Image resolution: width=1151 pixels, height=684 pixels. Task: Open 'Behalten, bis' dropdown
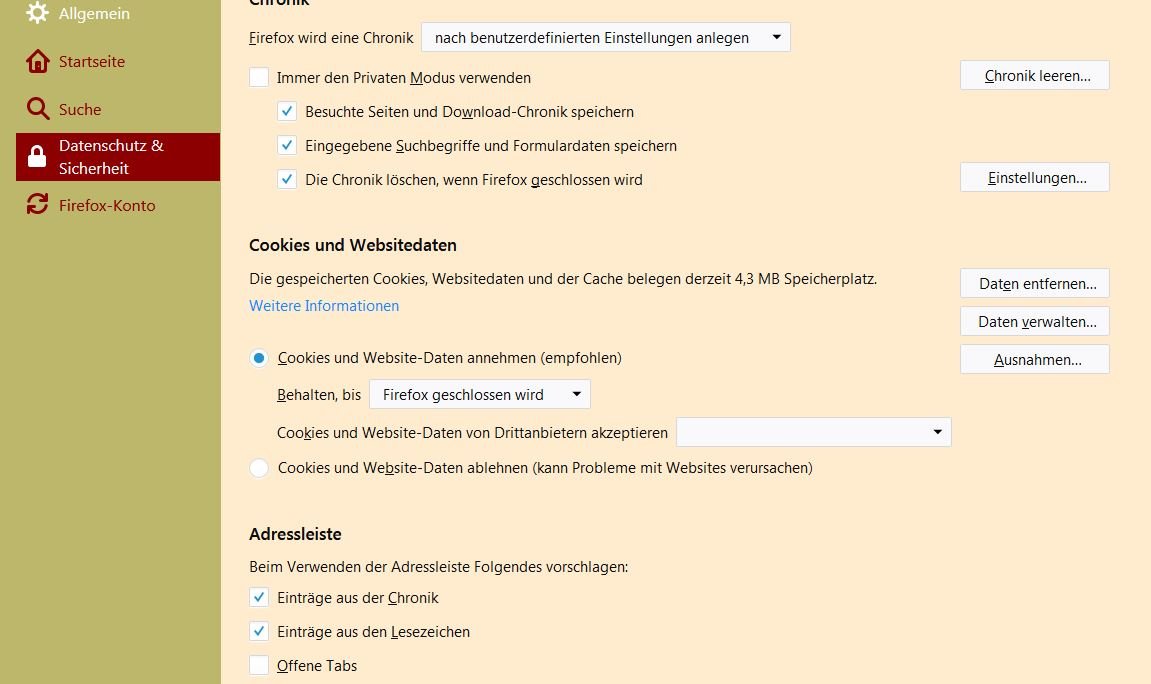(480, 395)
